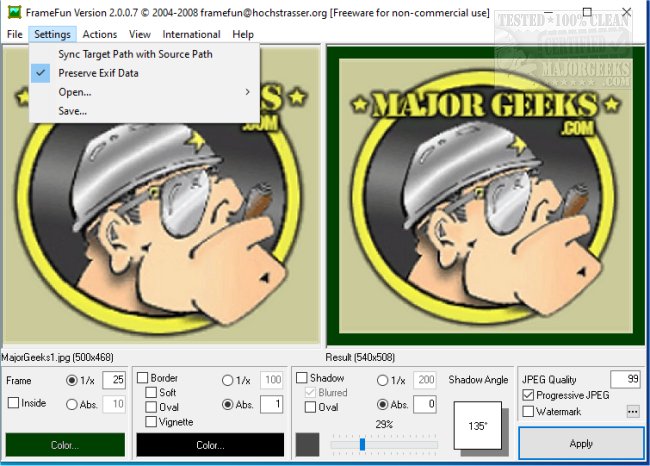
Task: Select the Save... settings entry
Action: click(x=144, y=111)
